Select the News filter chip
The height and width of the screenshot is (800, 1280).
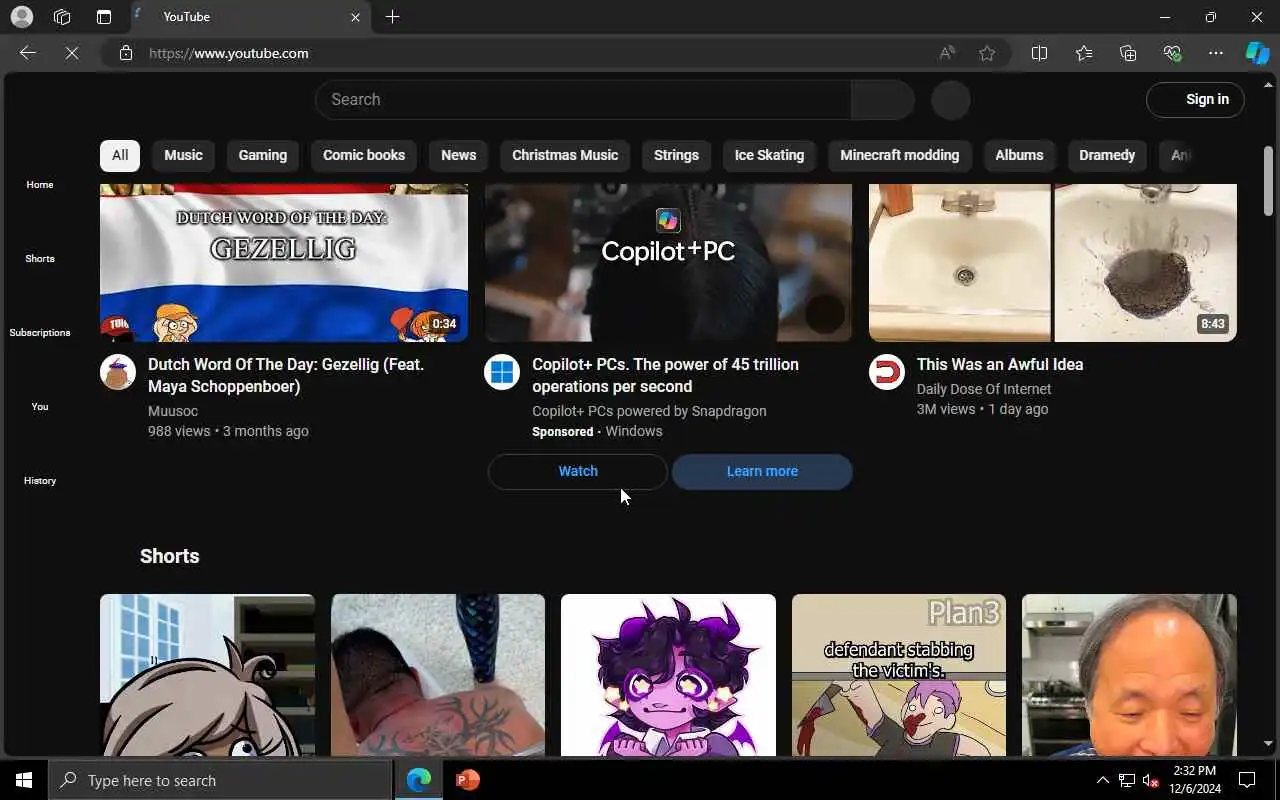tap(459, 155)
